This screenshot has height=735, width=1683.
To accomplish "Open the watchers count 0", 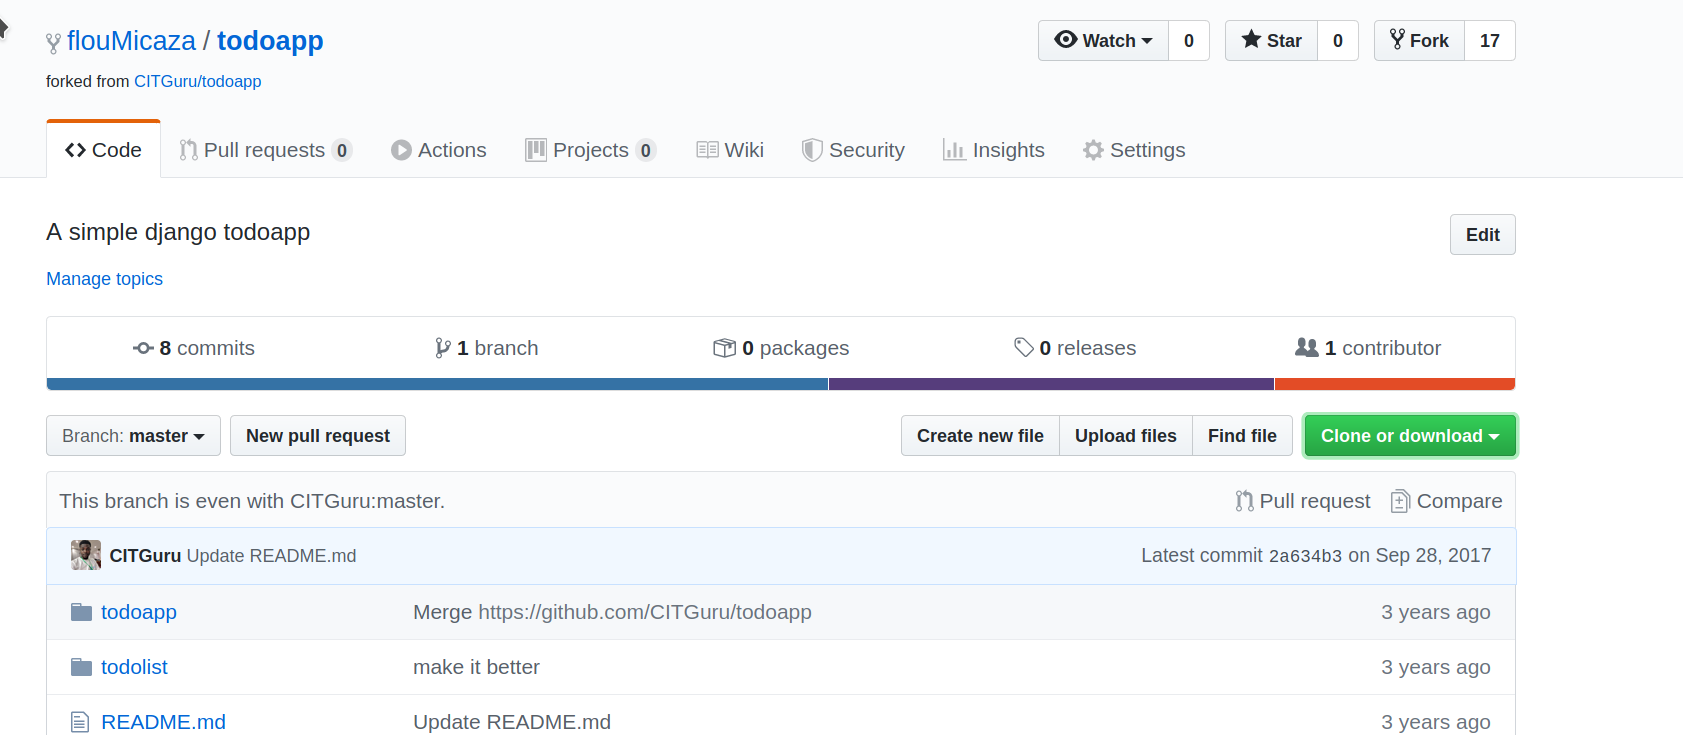I will pyautogui.click(x=1189, y=40).
